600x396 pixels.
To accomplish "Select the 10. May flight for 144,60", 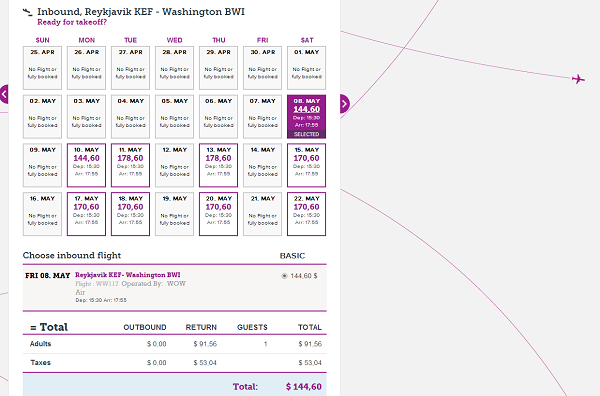I will coord(86,165).
